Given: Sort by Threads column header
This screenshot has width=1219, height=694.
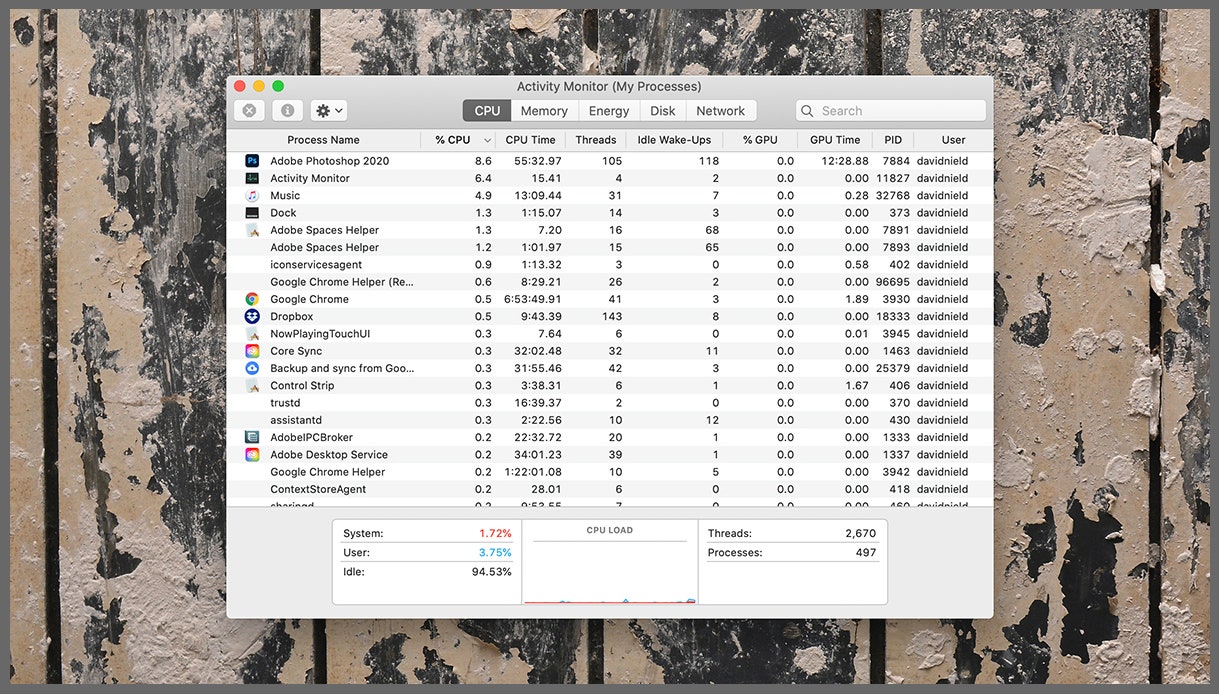Looking at the screenshot, I should [x=596, y=140].
